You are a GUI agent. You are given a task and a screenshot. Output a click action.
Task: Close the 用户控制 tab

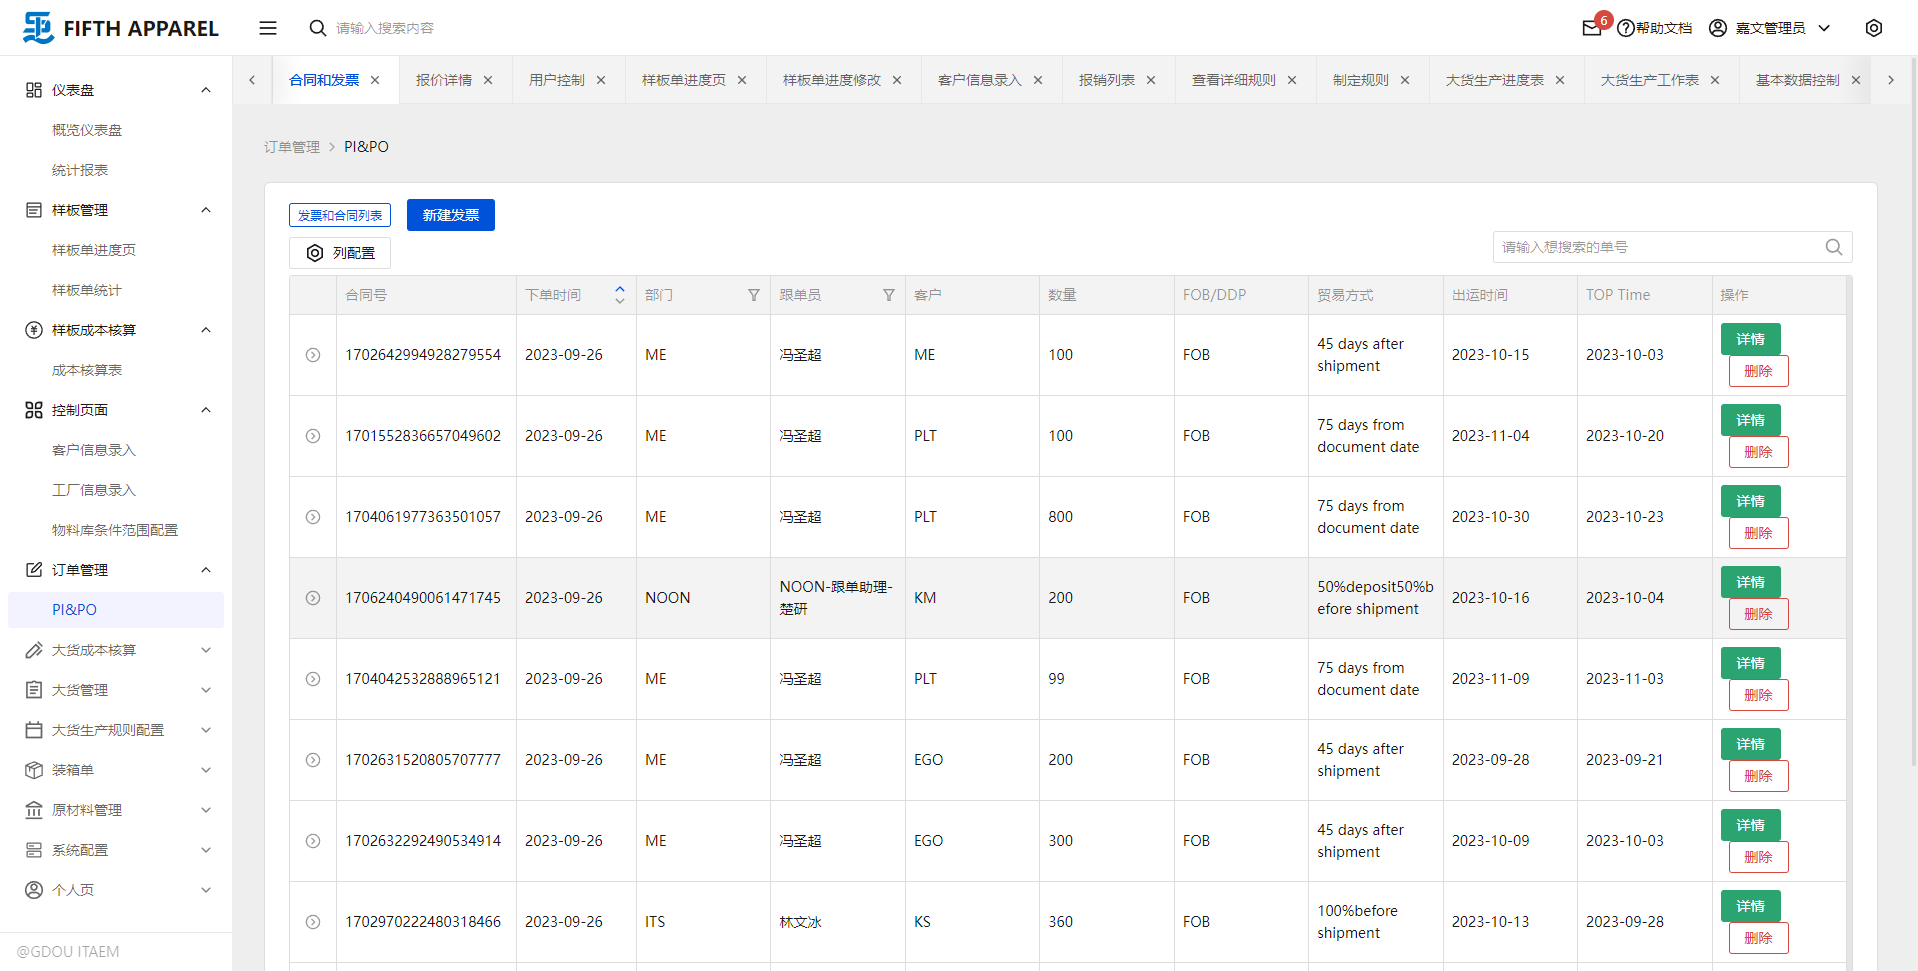coord(601,80)
